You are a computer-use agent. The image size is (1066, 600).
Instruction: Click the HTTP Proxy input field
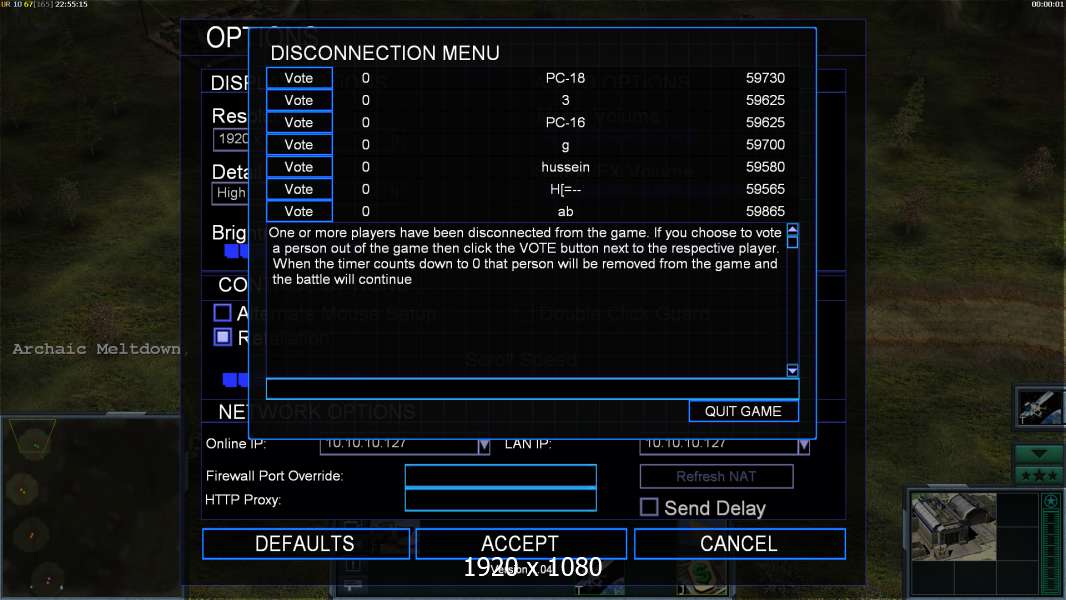(x=500, y=499)
